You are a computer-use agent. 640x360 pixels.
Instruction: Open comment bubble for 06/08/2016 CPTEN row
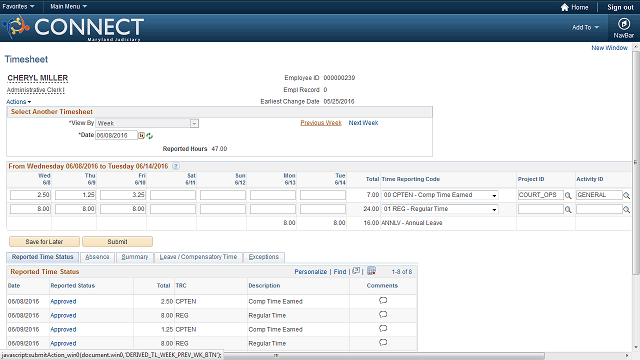pyautogui.click(x=383, y=301)
